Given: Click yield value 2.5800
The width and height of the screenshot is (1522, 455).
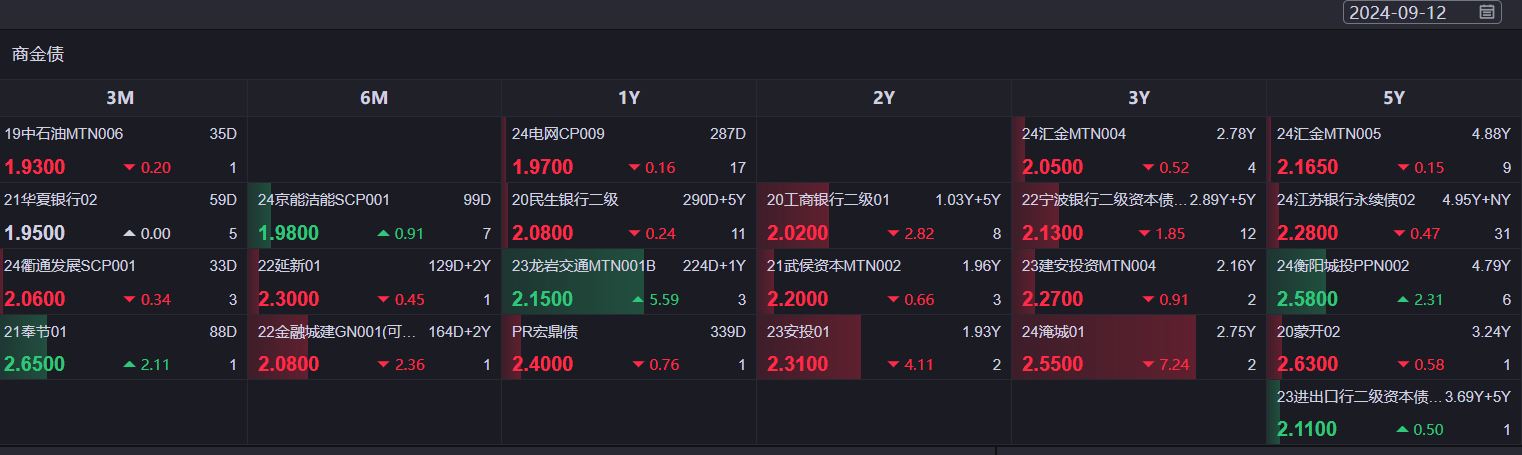Looking at the screenshot, I should click(1308, 299).
